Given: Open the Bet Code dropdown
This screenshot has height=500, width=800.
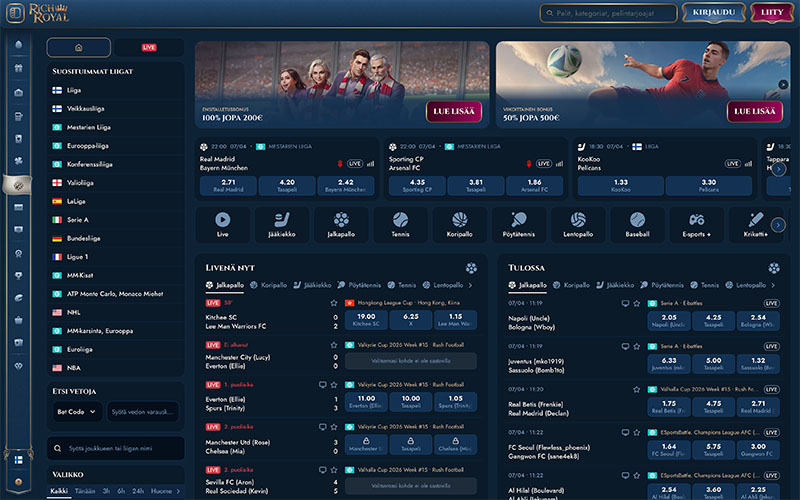Looking at the screenshot, I should [x=76, y=411].
